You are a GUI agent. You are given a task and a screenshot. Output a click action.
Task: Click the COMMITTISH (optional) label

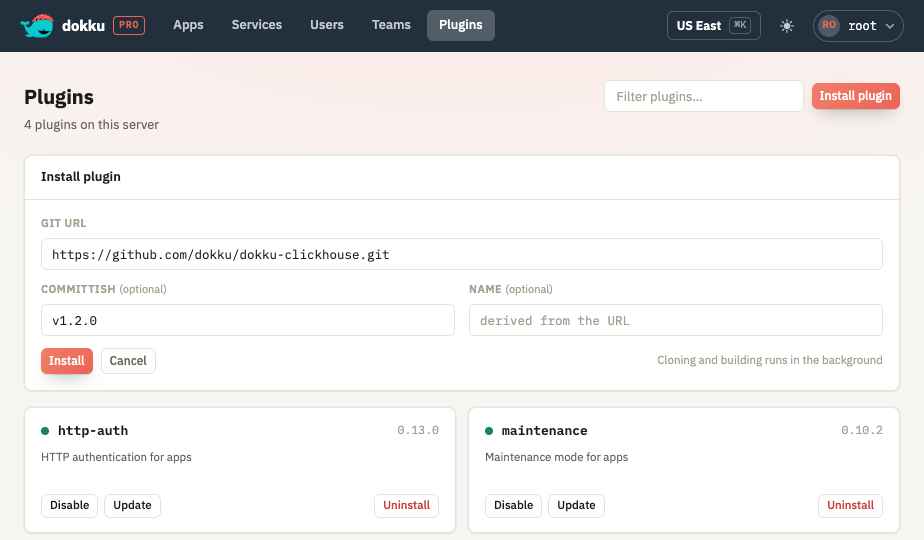point(104,289)
